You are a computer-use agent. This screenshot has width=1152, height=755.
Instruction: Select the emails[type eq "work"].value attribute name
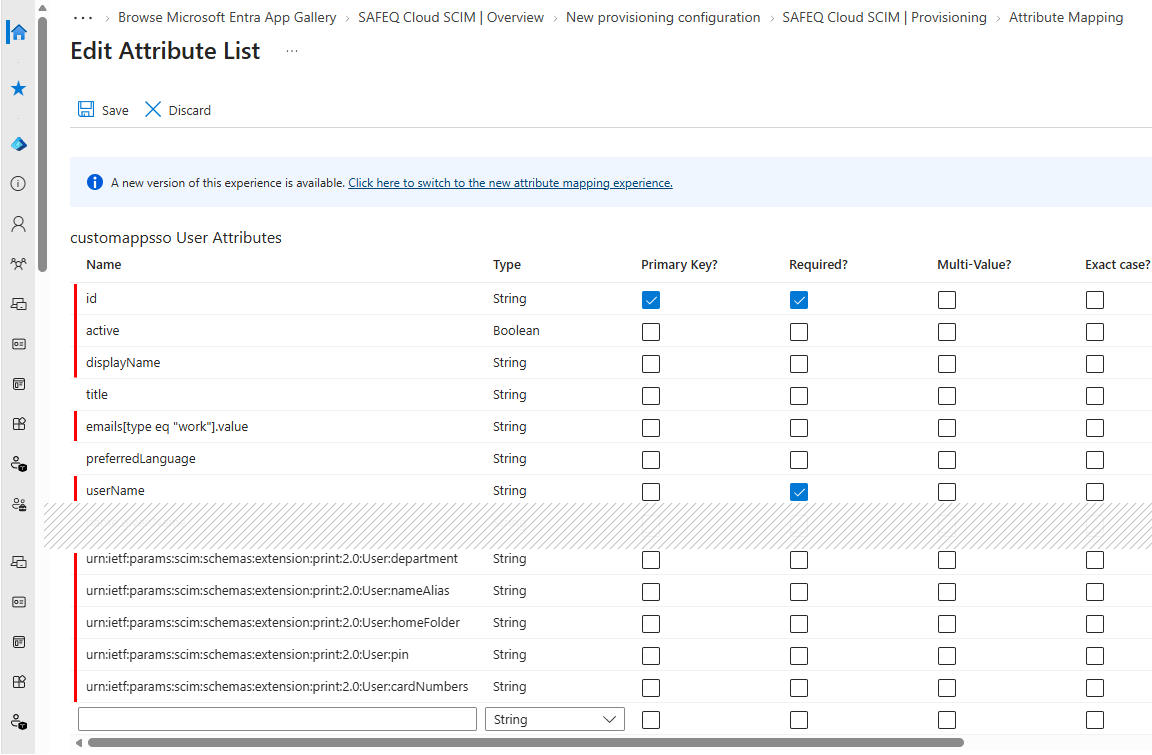167,427
